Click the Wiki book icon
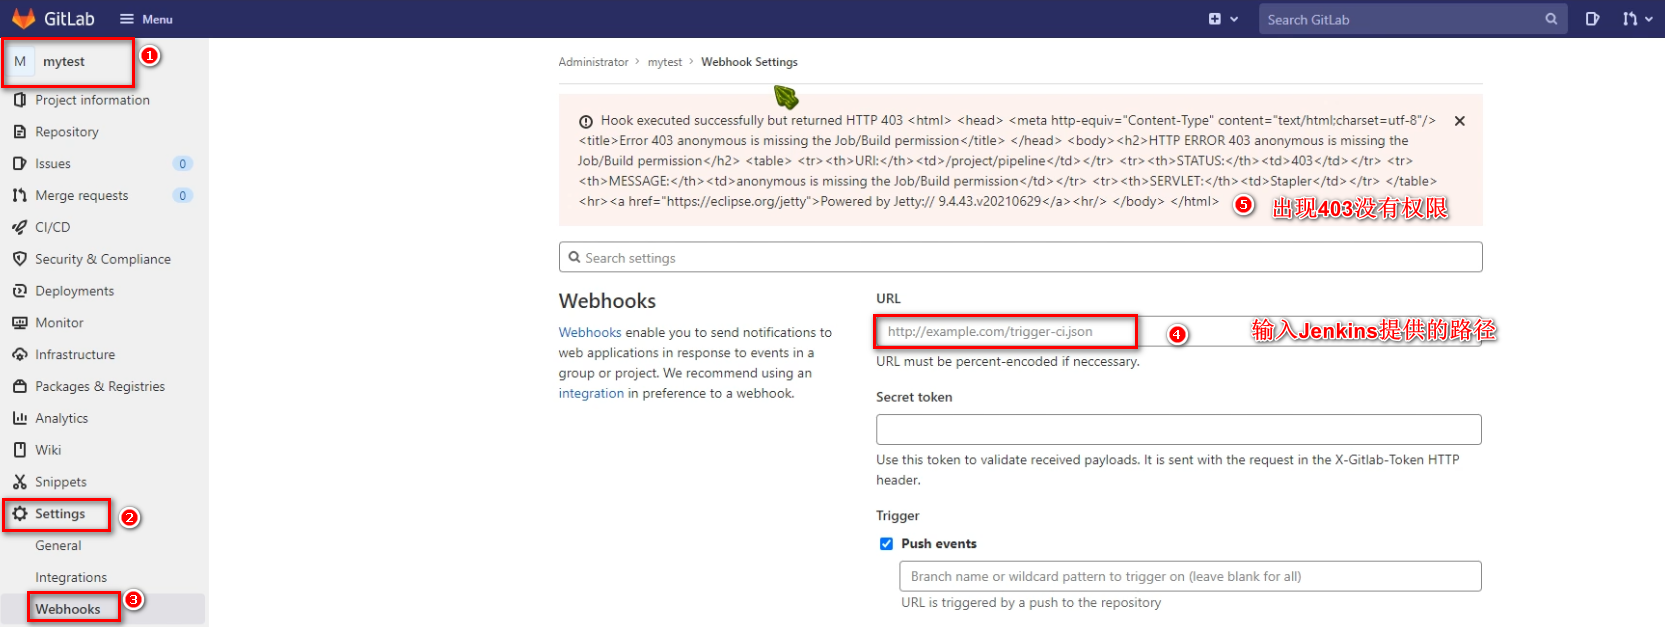Viewport: 1665px width, 627px height. [20, 450]
